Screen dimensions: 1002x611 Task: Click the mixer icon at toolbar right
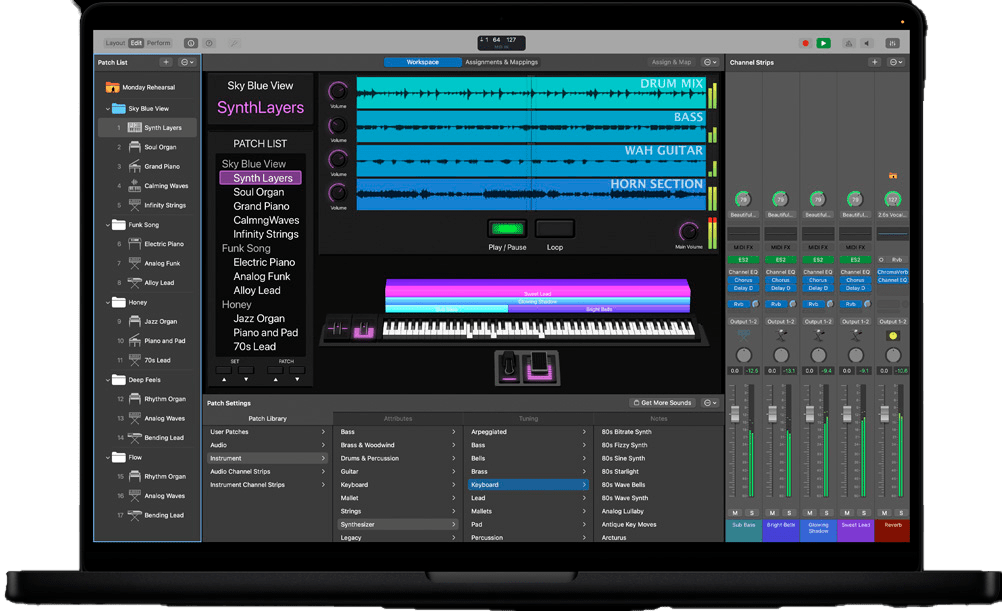[x=892, y=43]
